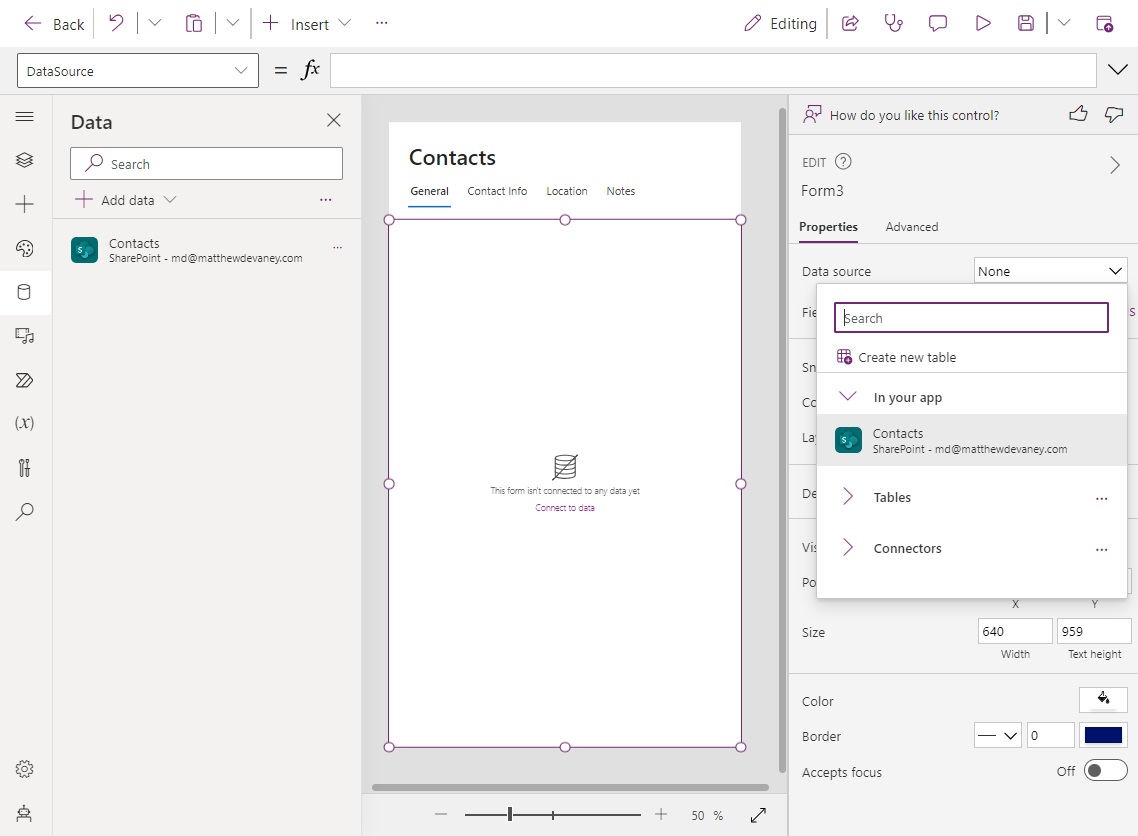This screenshot has width=1138, height=836.
Task: Open the Variables panel
Action: [24, 423]
